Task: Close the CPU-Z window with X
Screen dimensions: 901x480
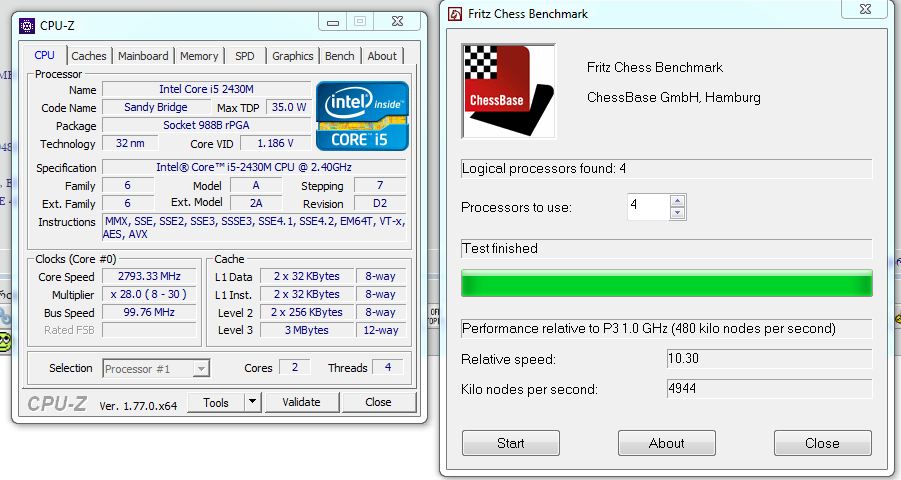Action: pos(396,21)
